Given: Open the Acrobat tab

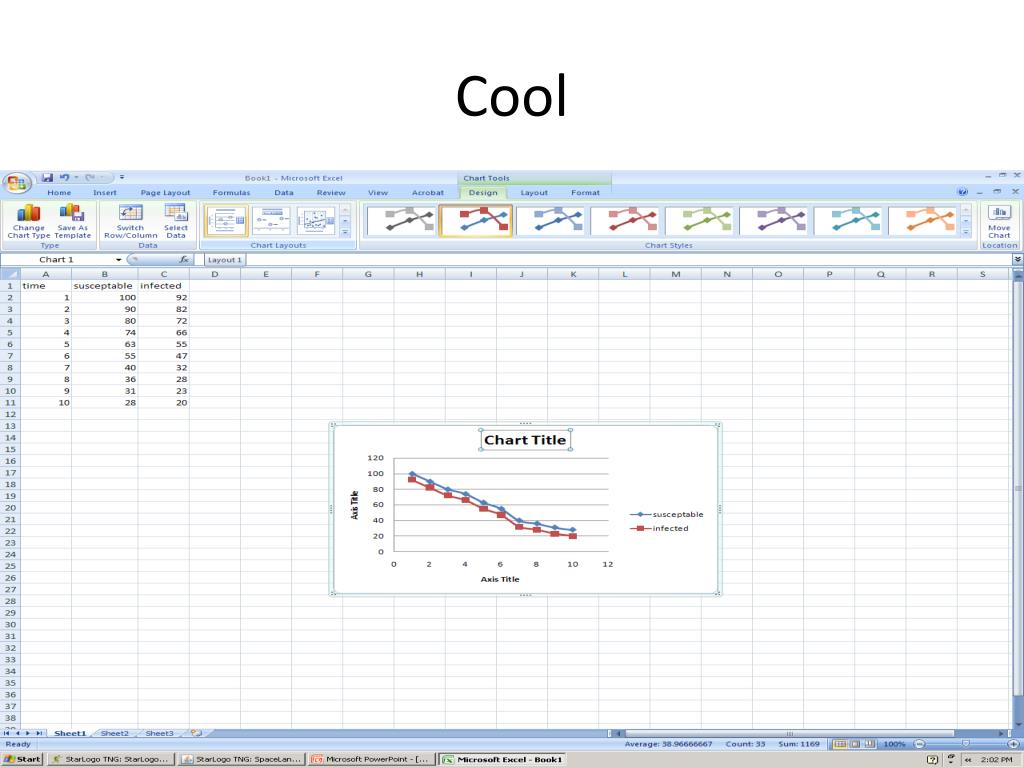Looking at the screenshot, I should [428, 193].
